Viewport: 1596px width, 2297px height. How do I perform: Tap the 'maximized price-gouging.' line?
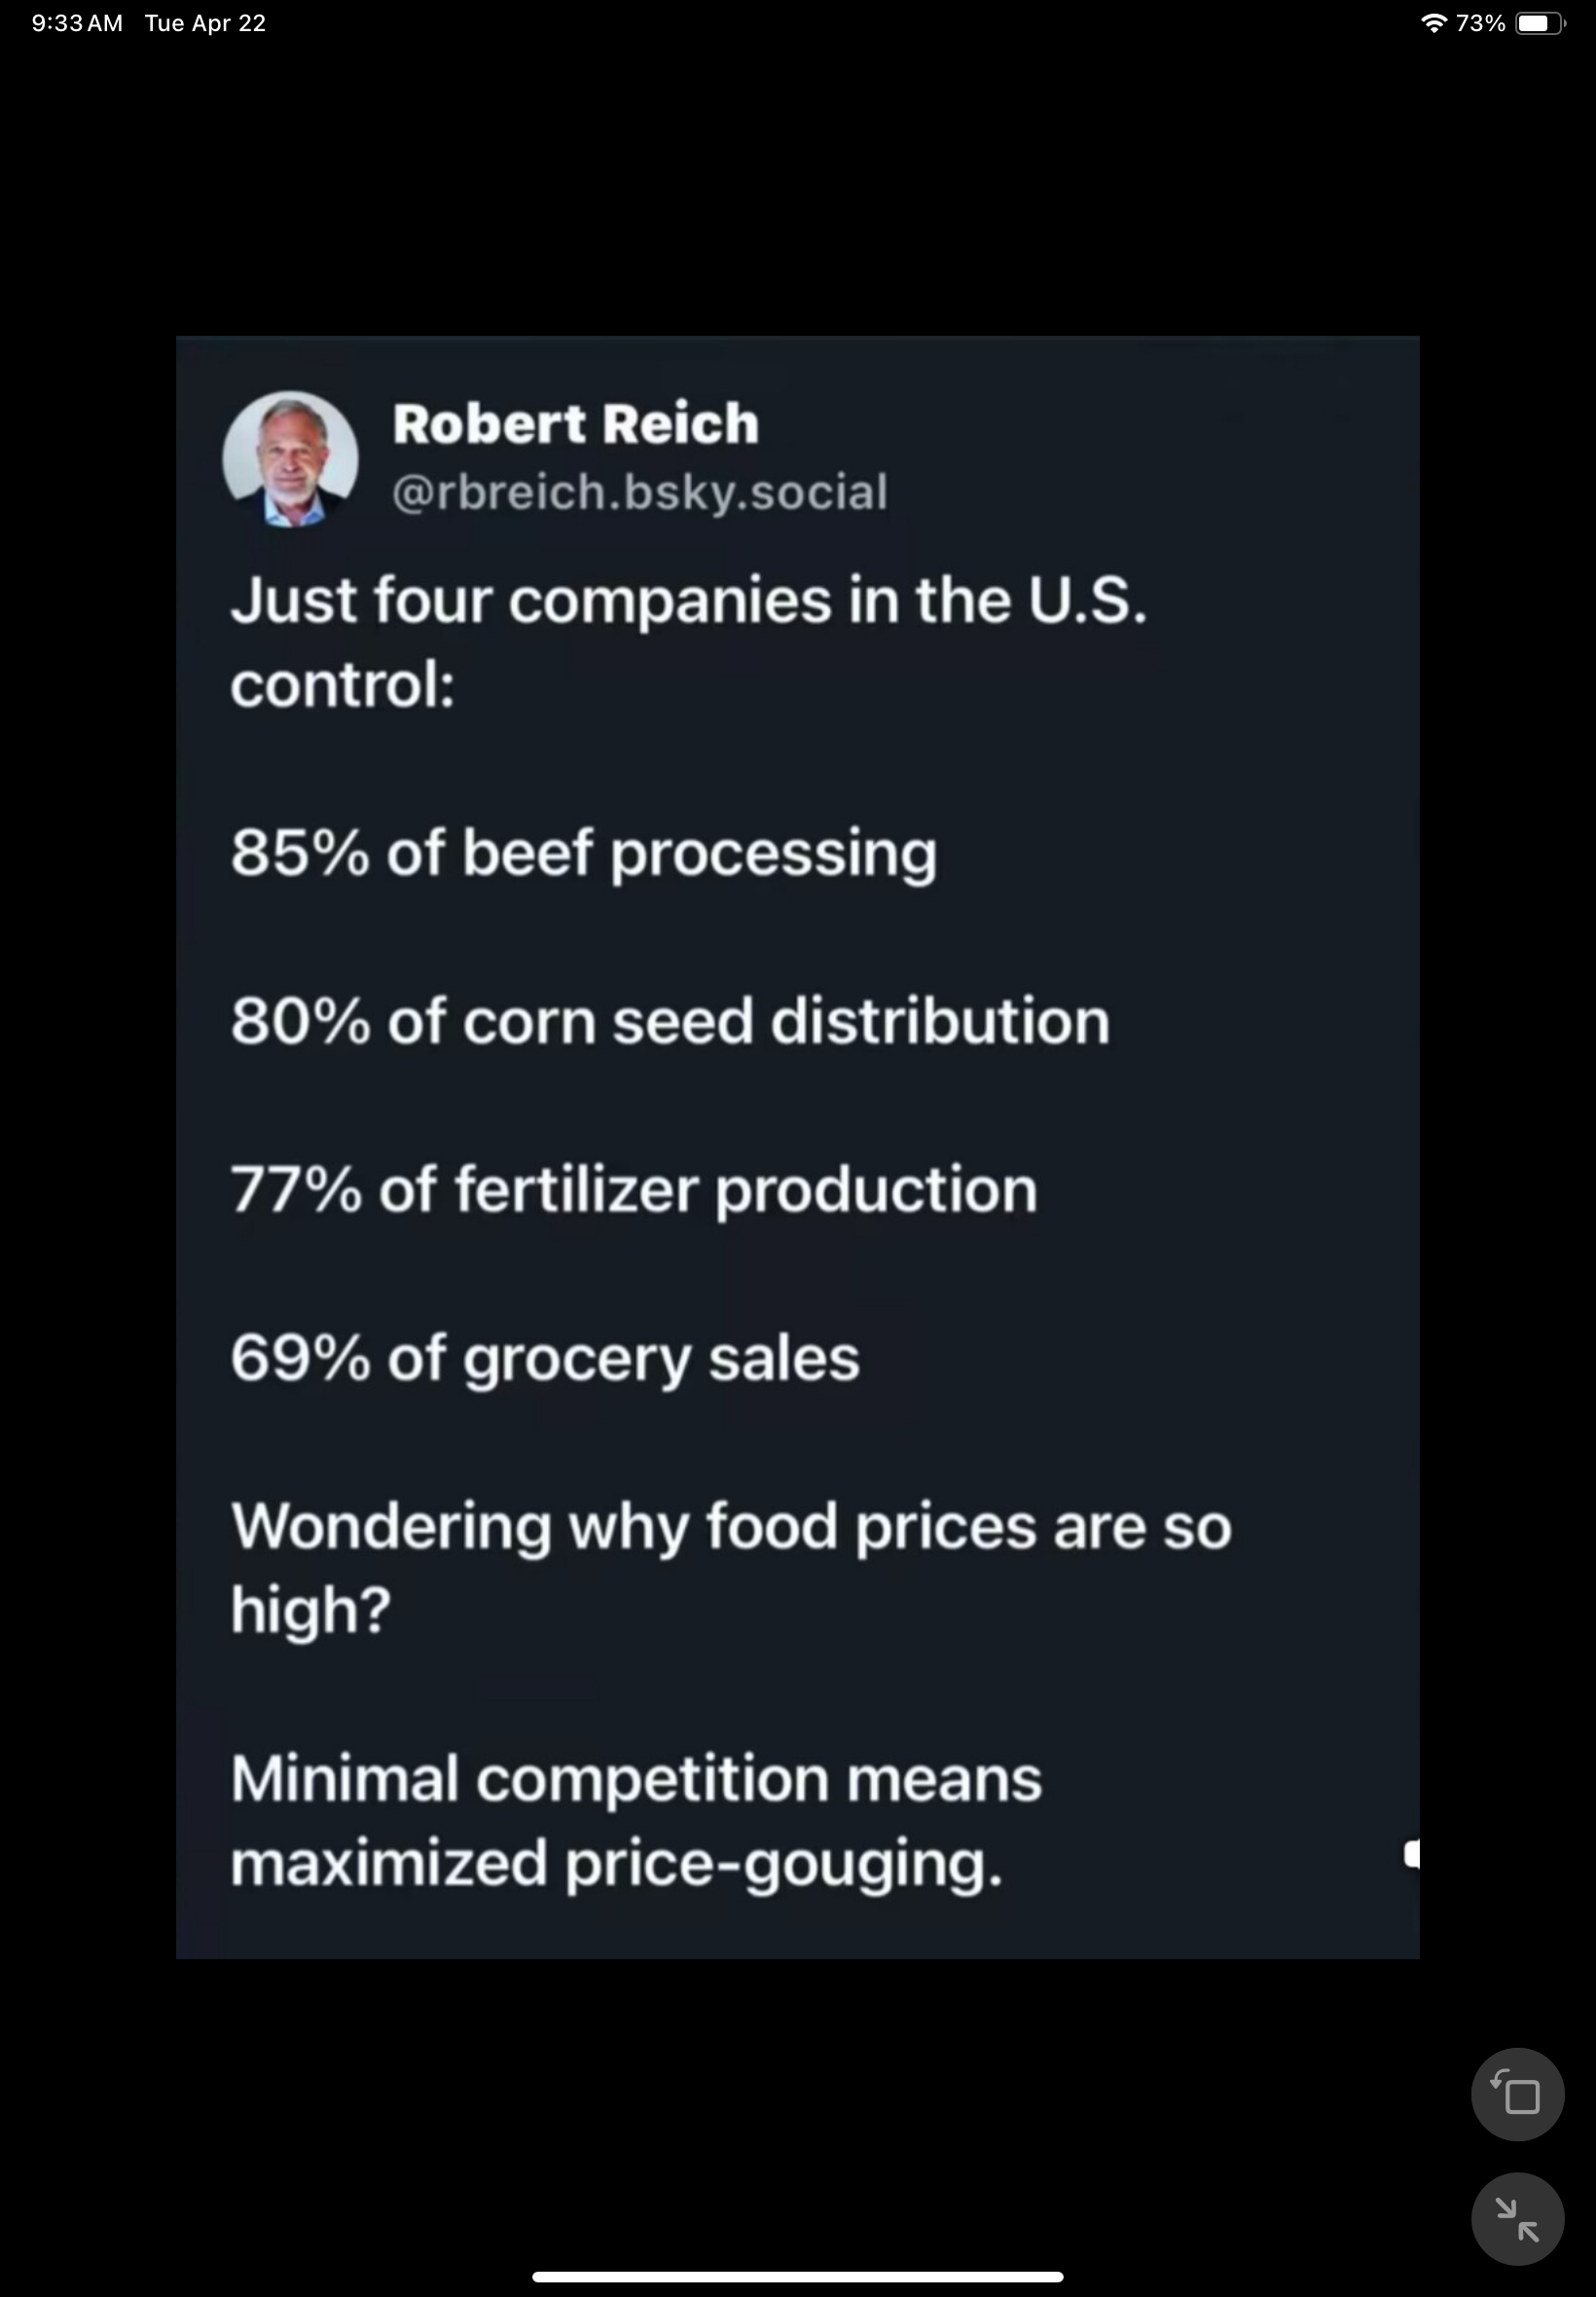(615, 1863)
